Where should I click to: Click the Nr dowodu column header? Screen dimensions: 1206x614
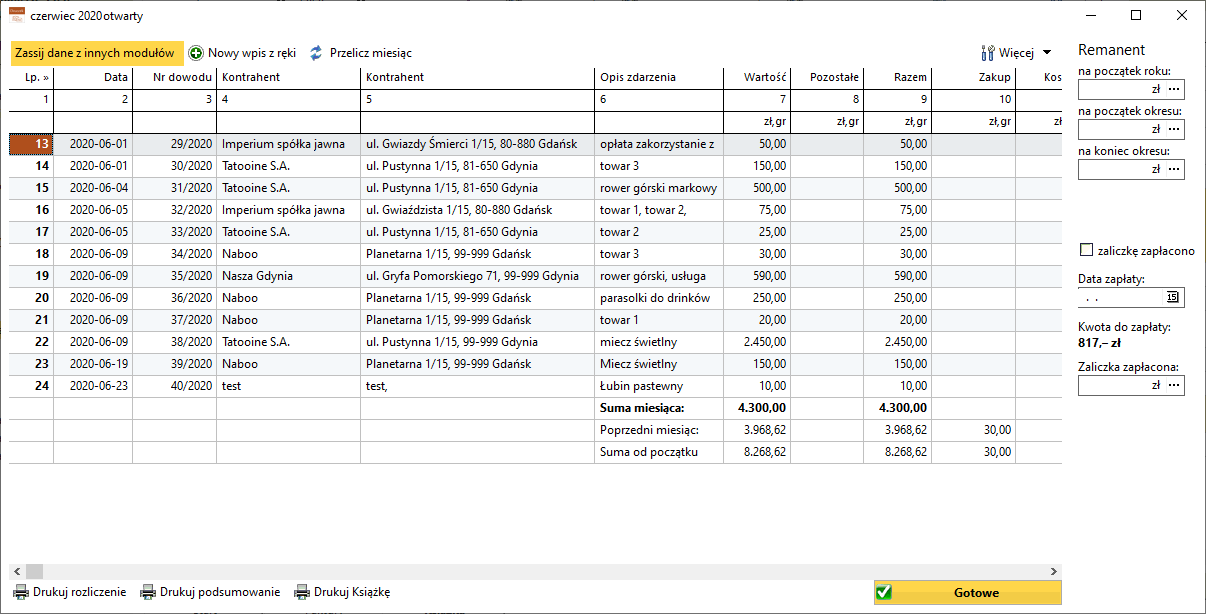click(175, 77)
